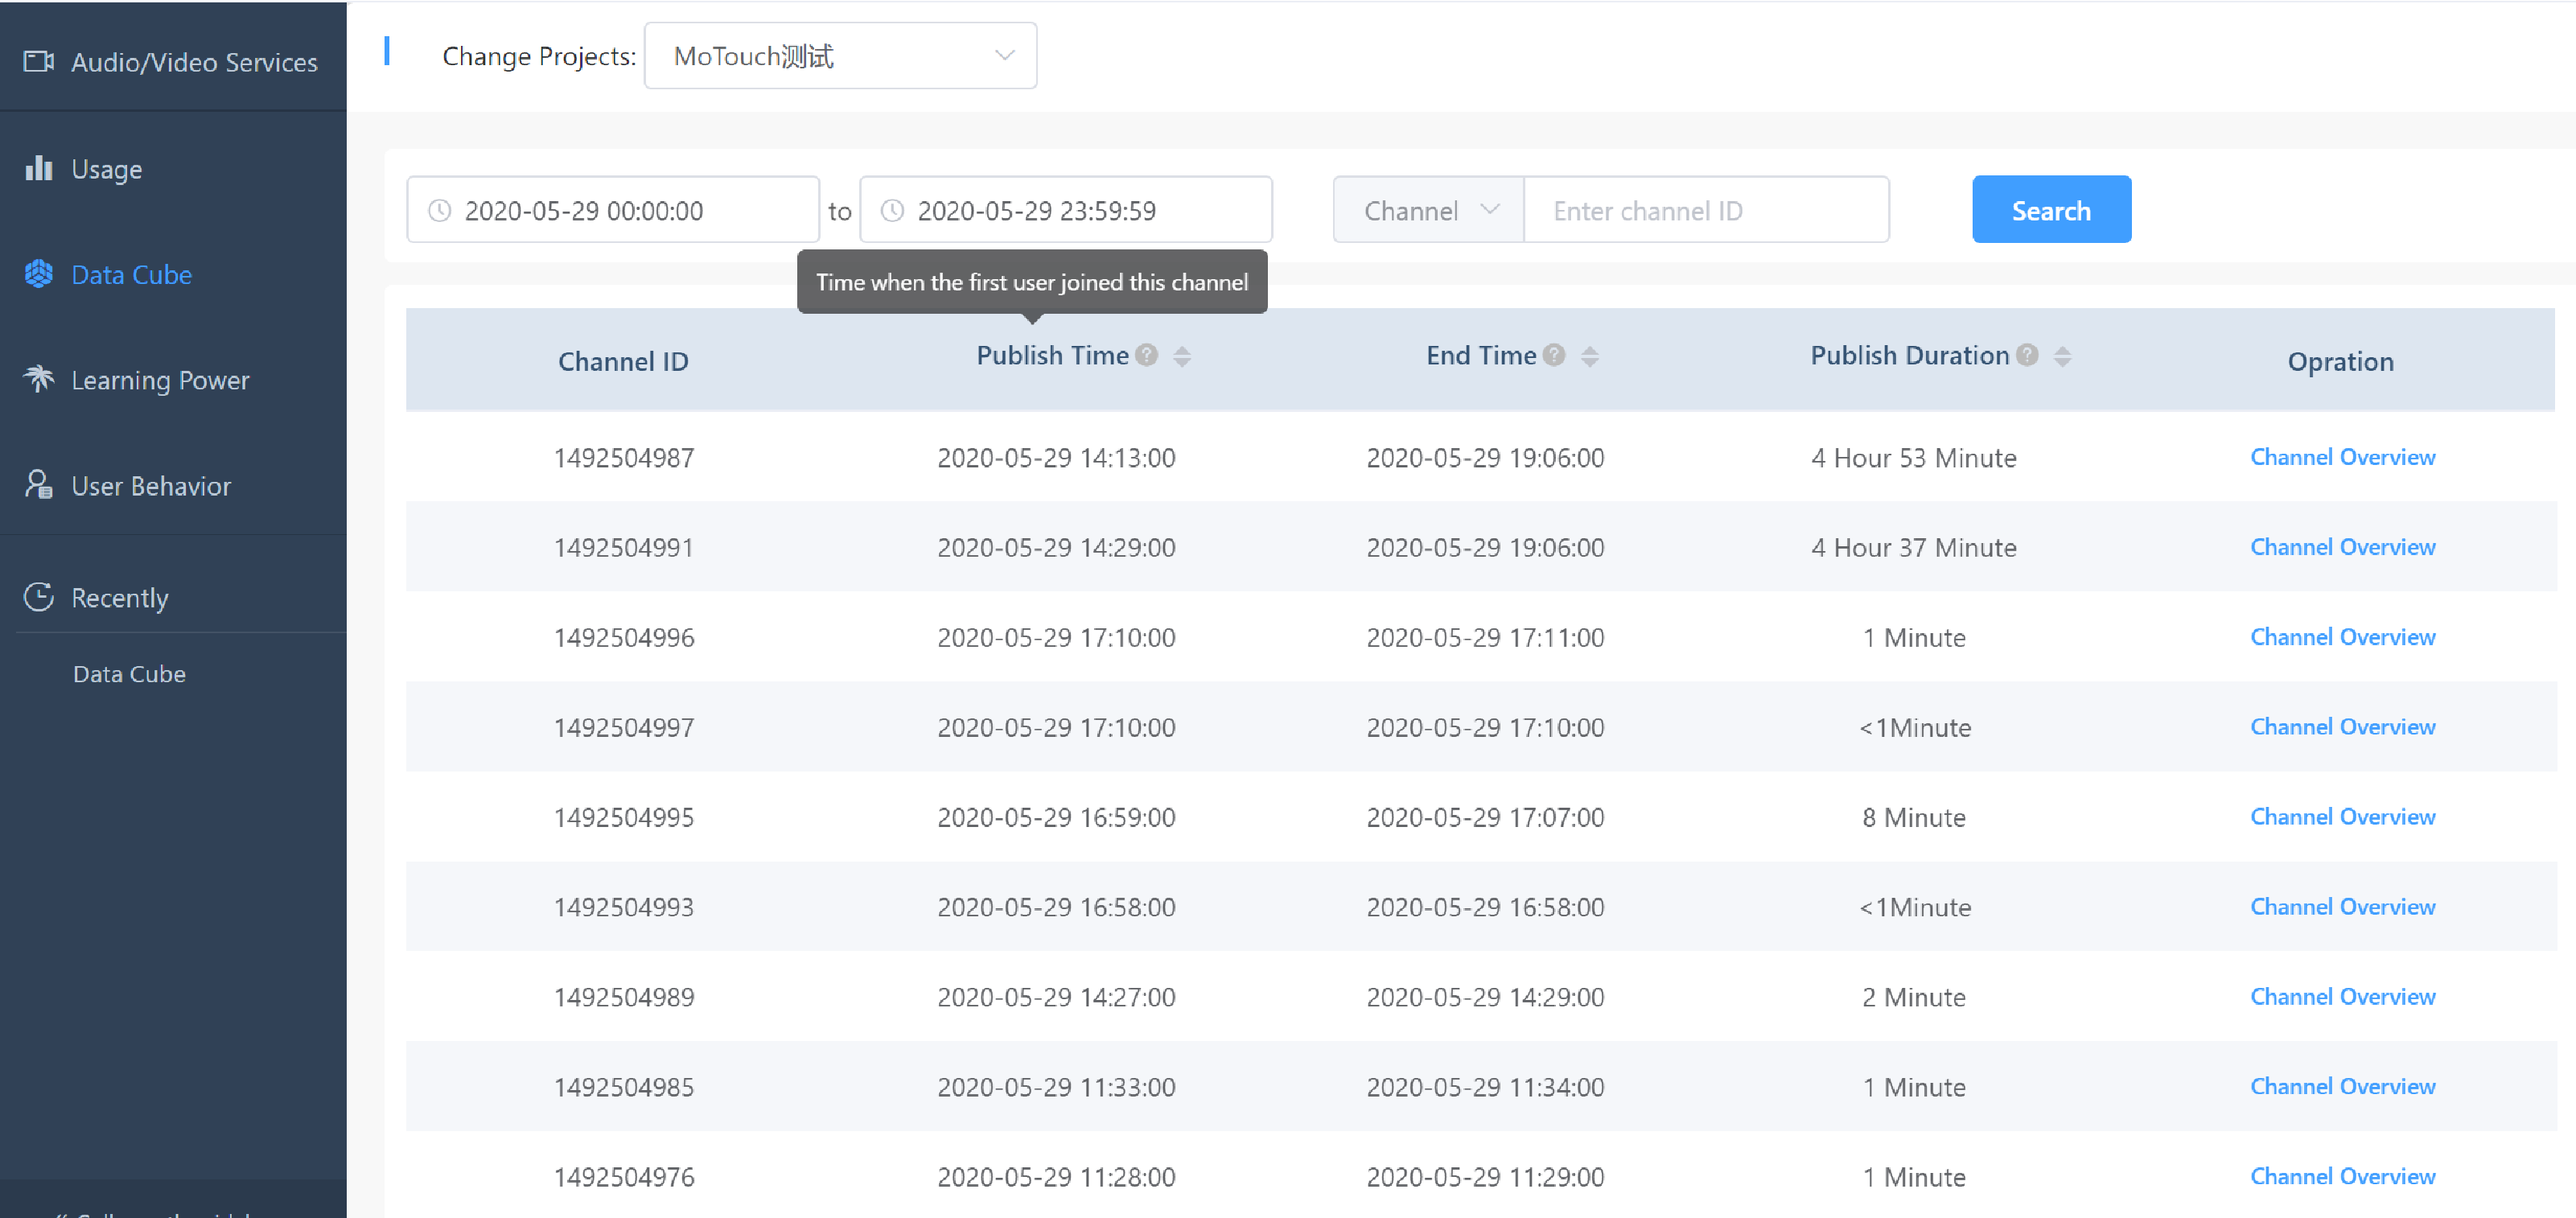Open Channel Overview for channel 1492504987
2576x1218 pixels.
[x=2342, y=457]
